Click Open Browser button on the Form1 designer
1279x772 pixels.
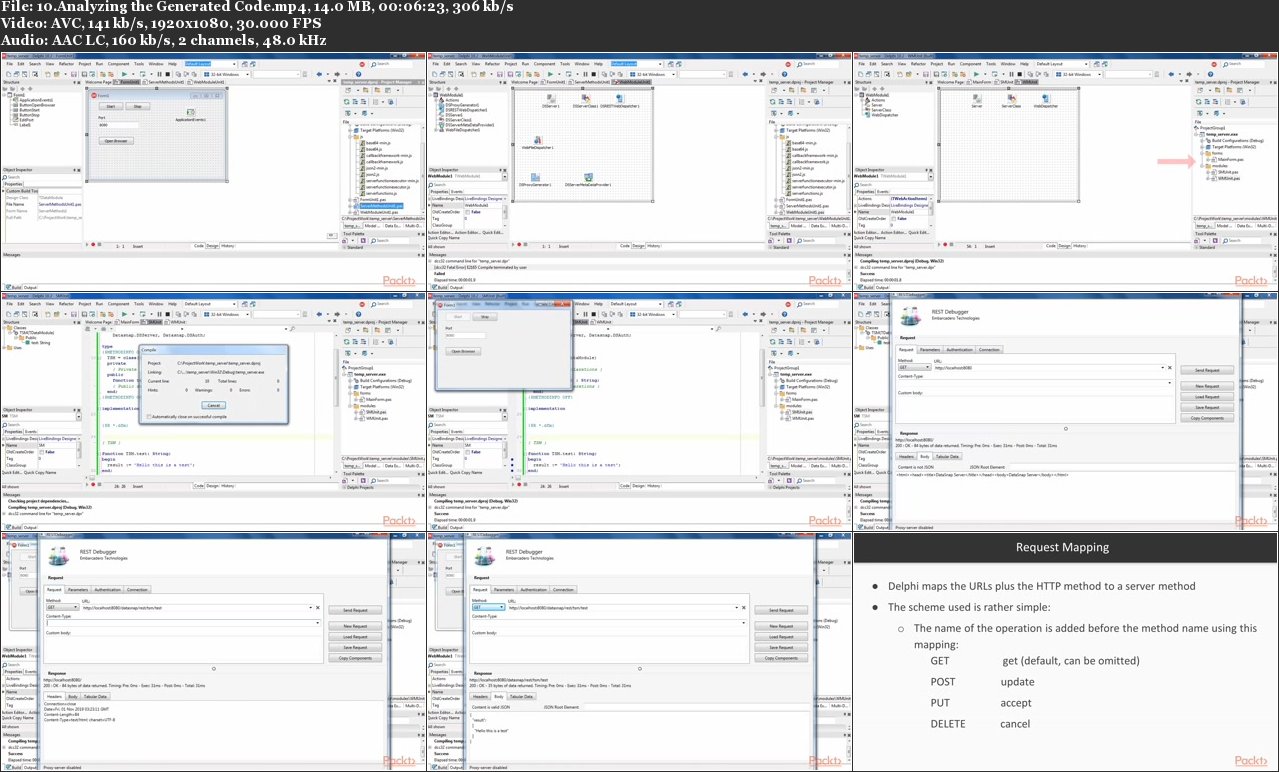(x=116, y=141)
